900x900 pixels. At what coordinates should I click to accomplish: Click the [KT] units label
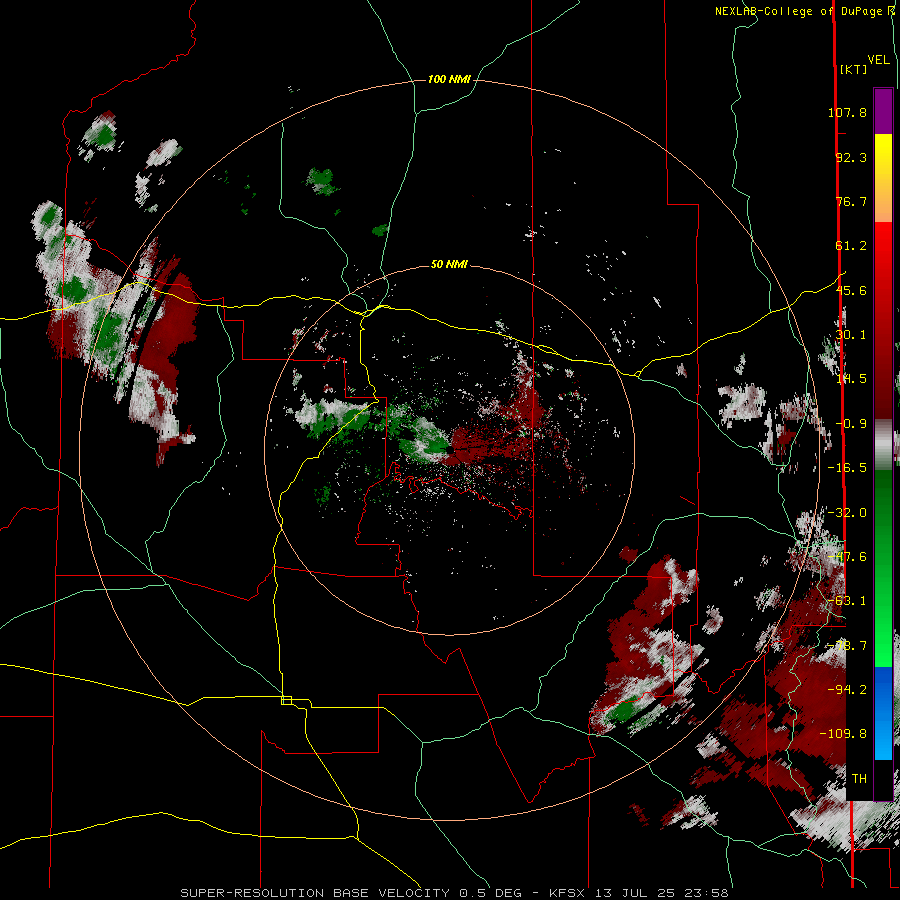click(853, 69)
